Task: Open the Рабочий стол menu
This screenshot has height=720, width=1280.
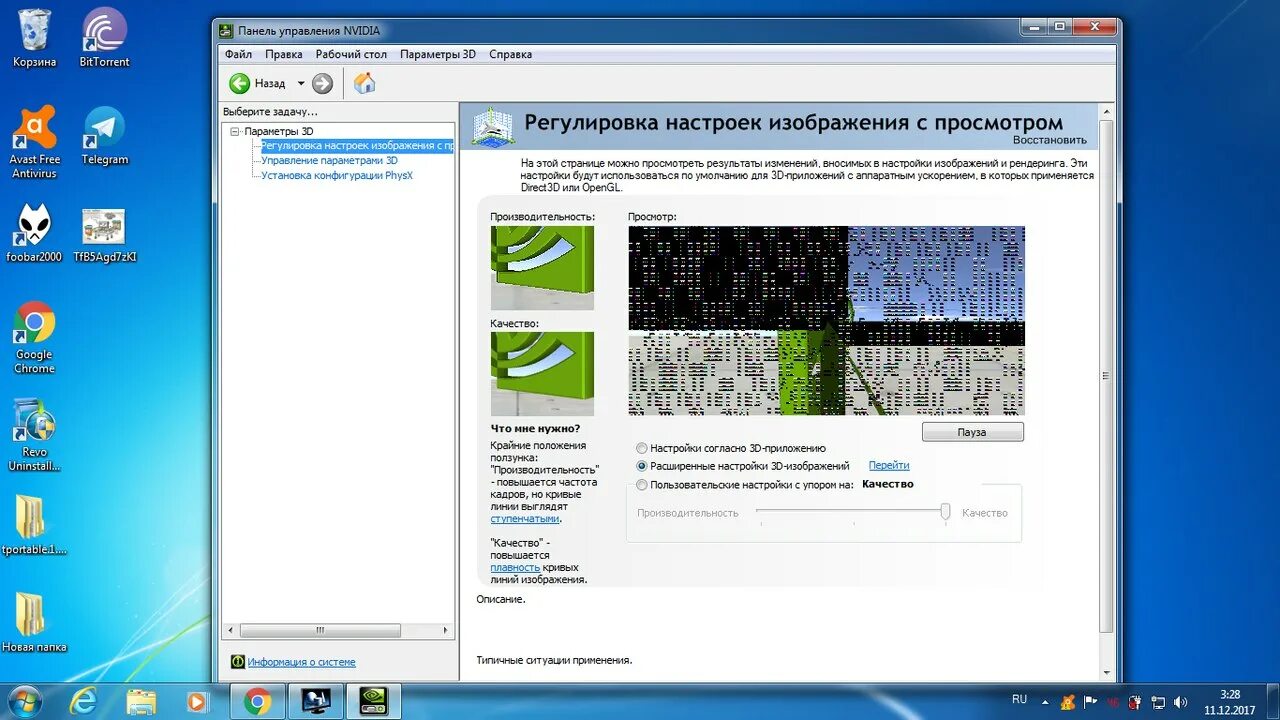Action: (x=351, y=54)
